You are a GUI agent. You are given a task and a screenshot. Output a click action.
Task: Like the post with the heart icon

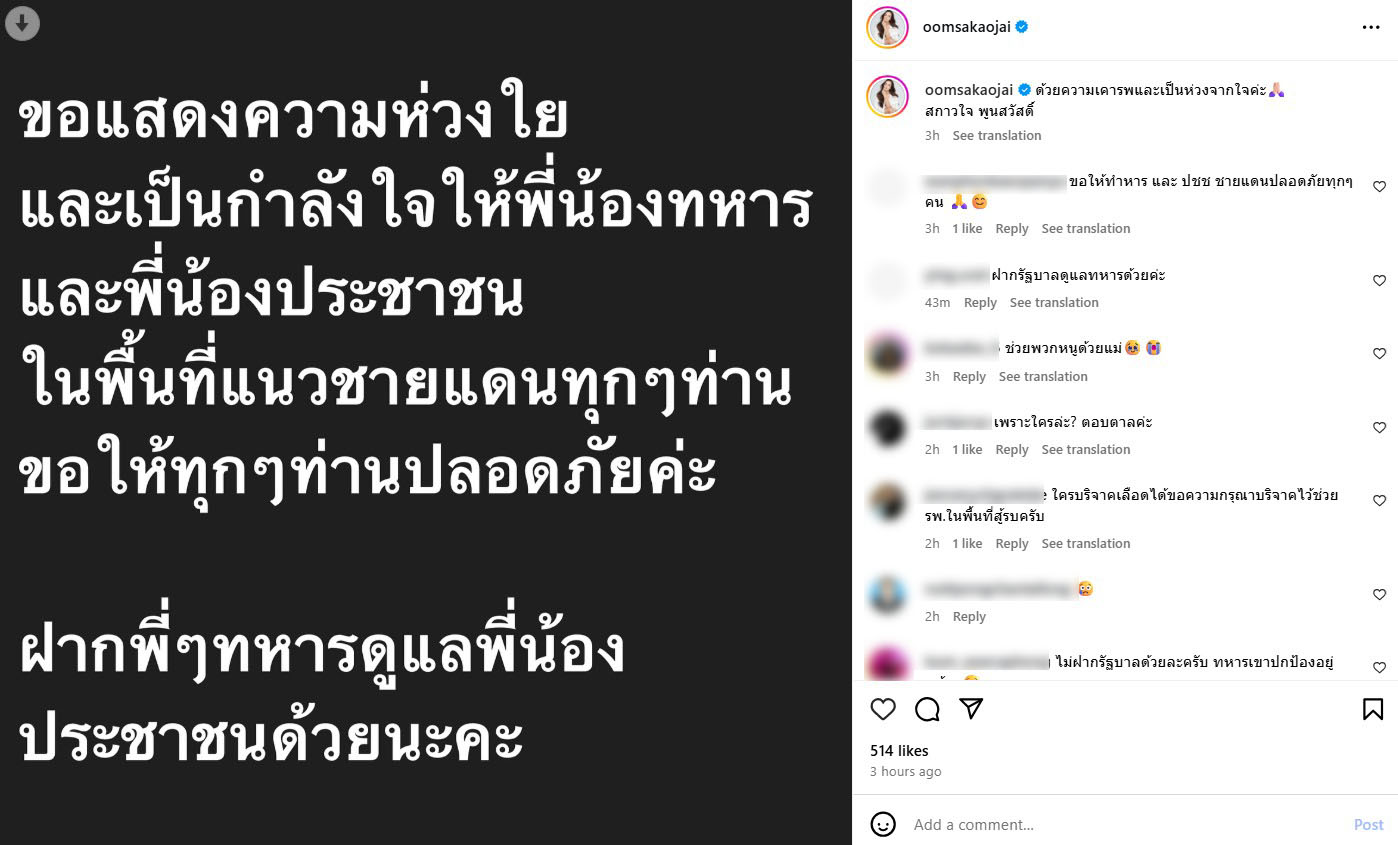pos(883,709)
